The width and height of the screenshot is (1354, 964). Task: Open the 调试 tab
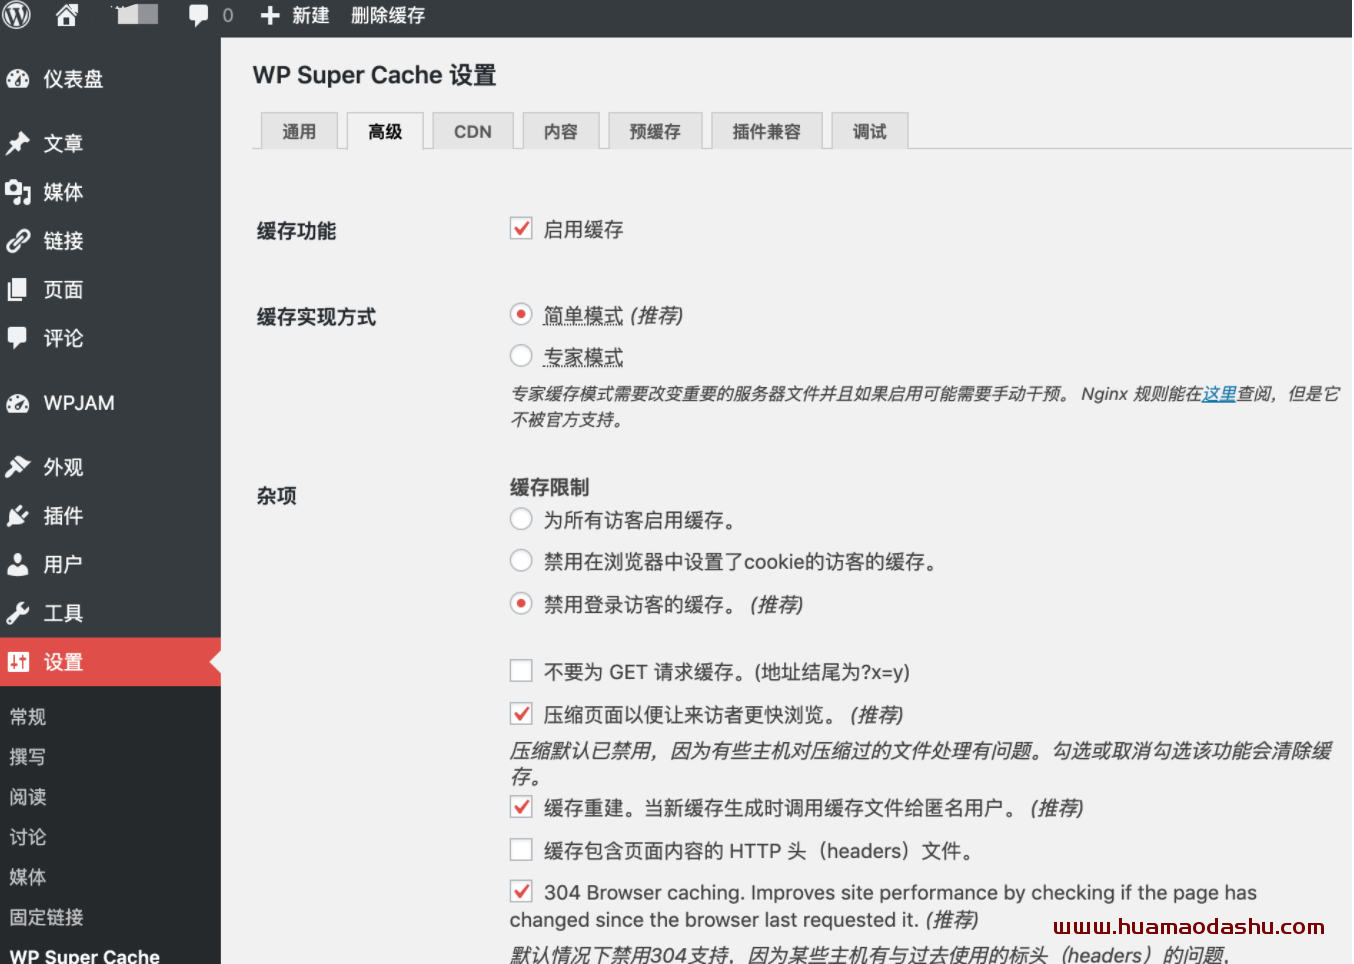coord(870,131)
